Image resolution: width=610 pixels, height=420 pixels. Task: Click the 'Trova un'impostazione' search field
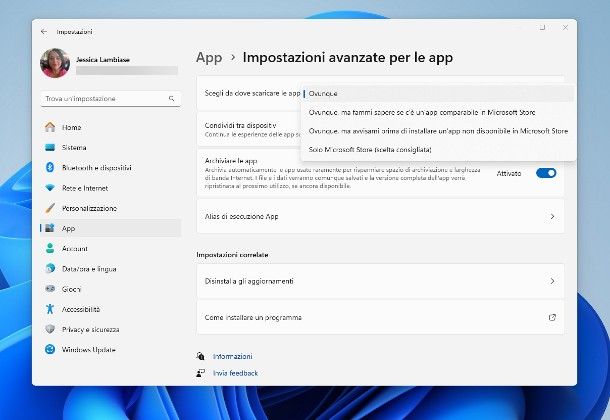click(108, 99)
